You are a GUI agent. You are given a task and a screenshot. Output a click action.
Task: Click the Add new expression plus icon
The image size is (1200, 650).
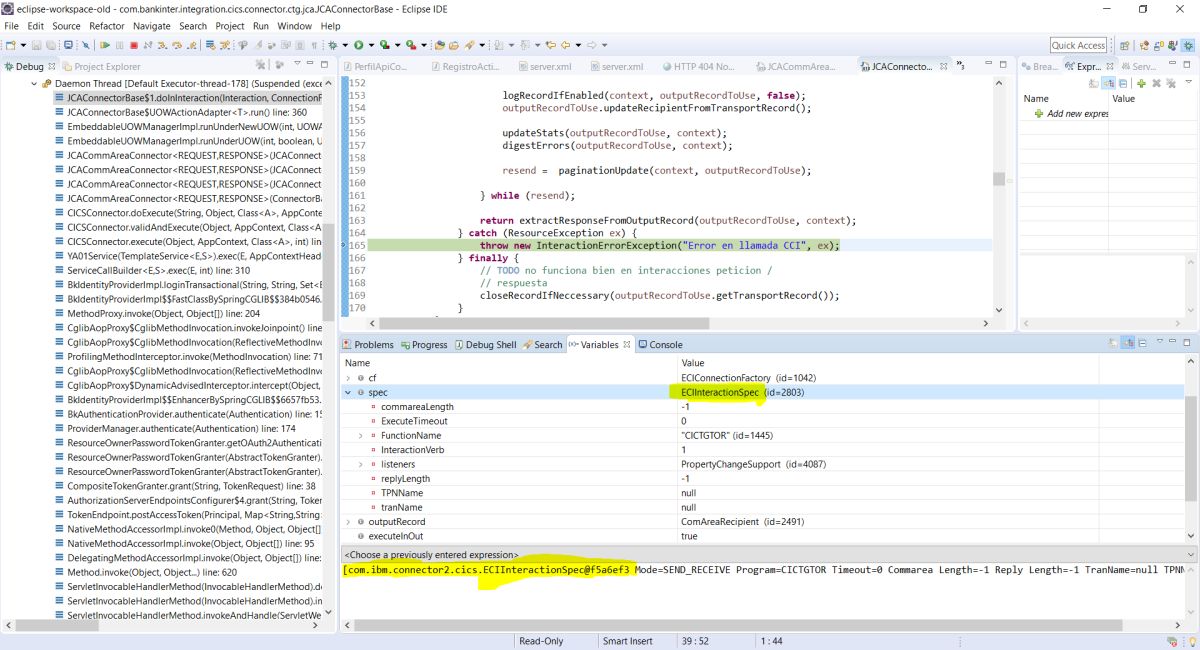pos(1141,83)
